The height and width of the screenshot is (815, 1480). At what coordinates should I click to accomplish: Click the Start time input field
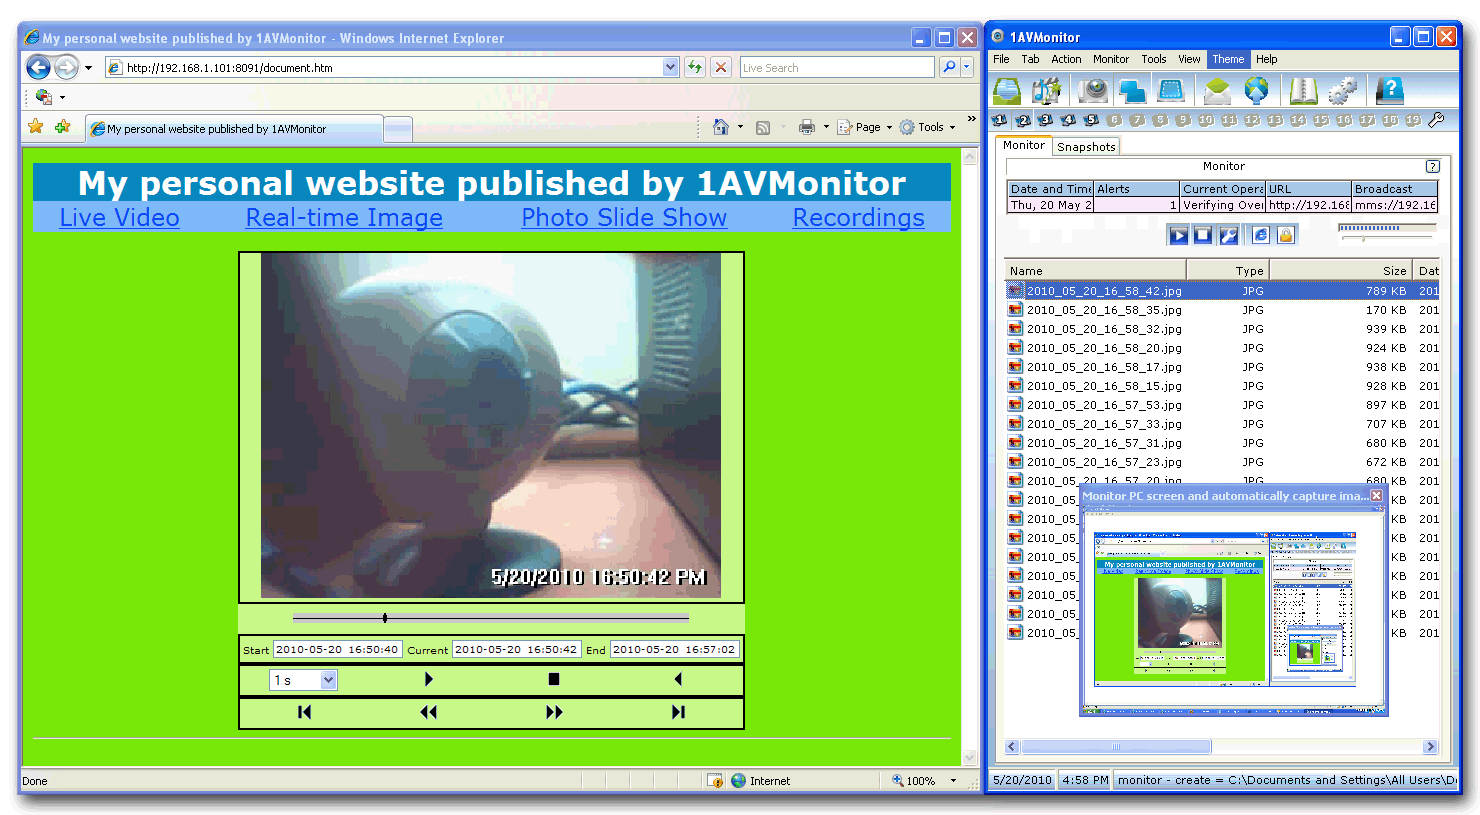click(x=337, y=649)
